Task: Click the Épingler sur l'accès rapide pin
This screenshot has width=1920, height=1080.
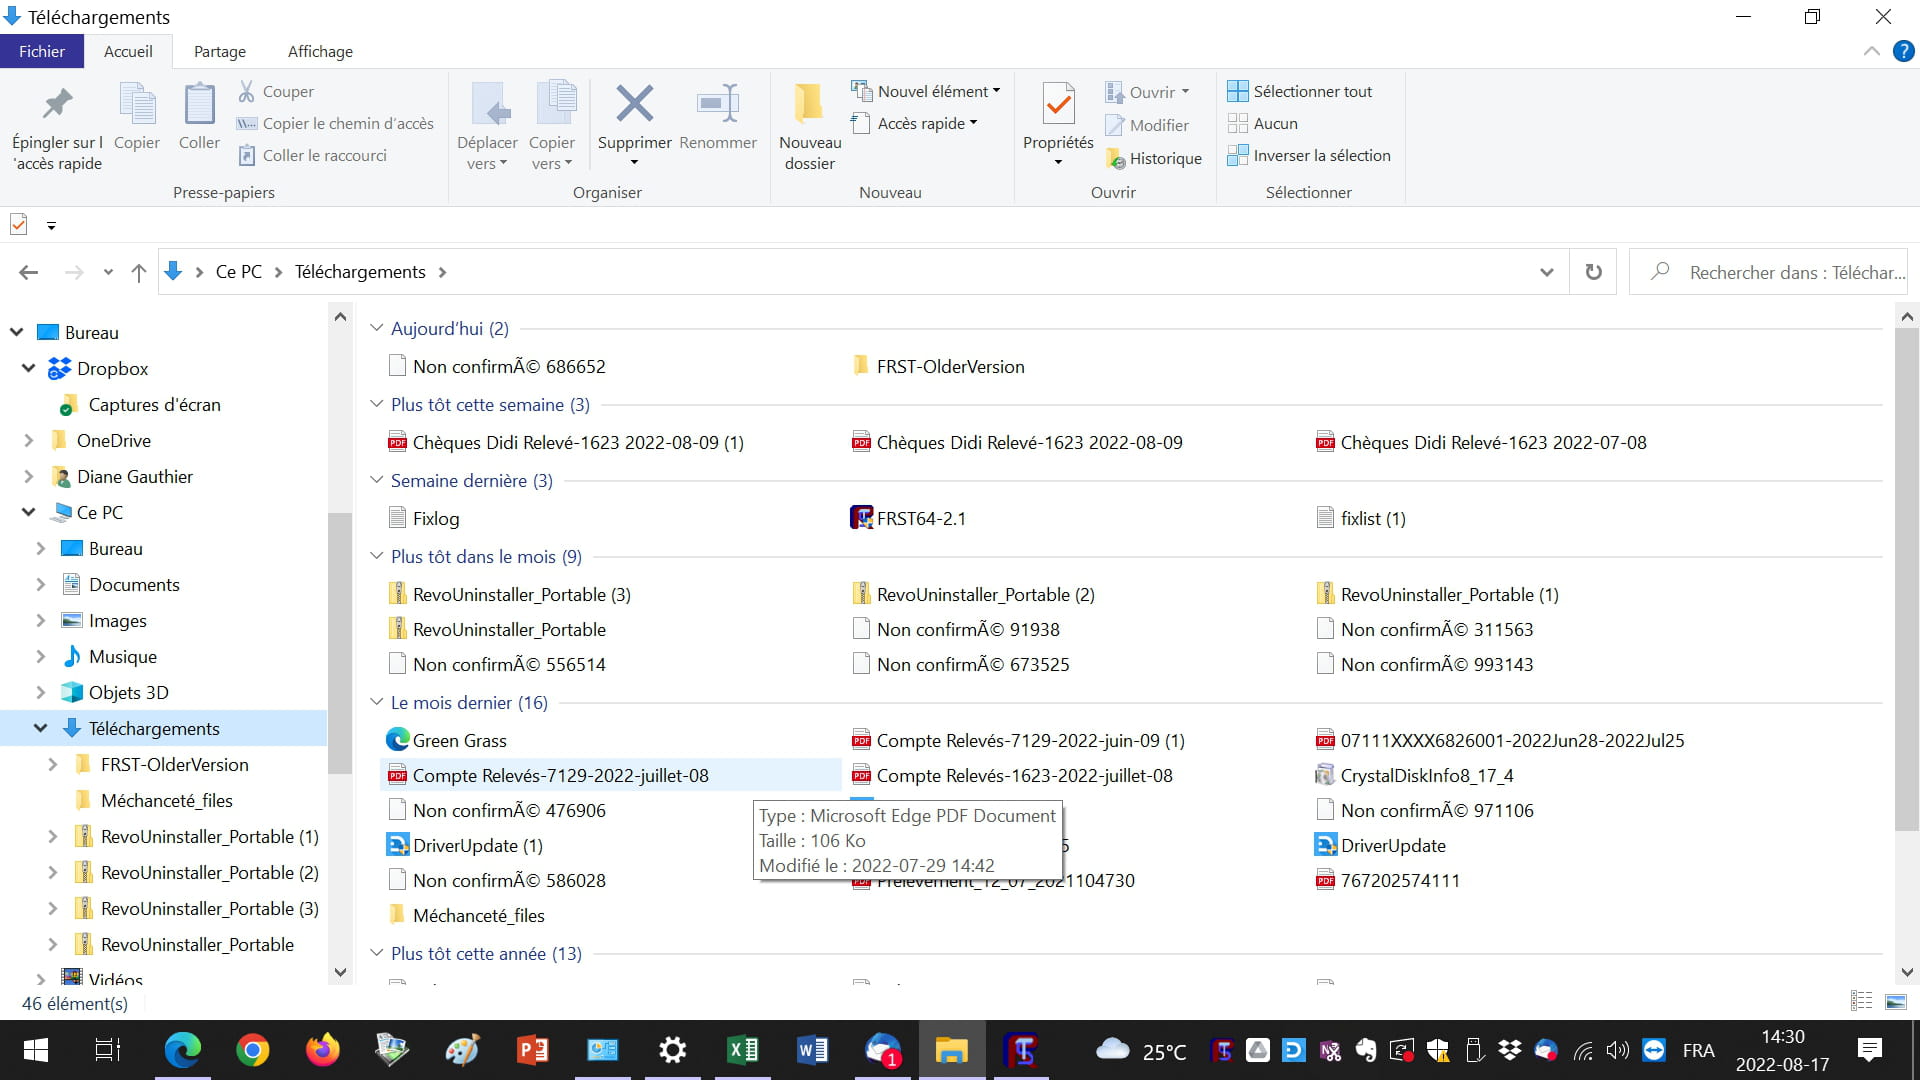Action: point(57,104)
